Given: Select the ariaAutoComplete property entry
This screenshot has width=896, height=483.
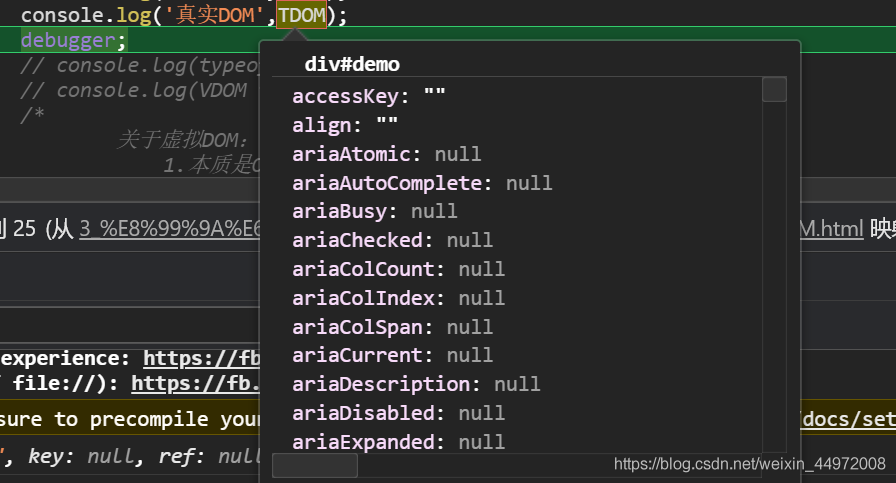Looking at the screenshot, I should click(x=422, y=183).
